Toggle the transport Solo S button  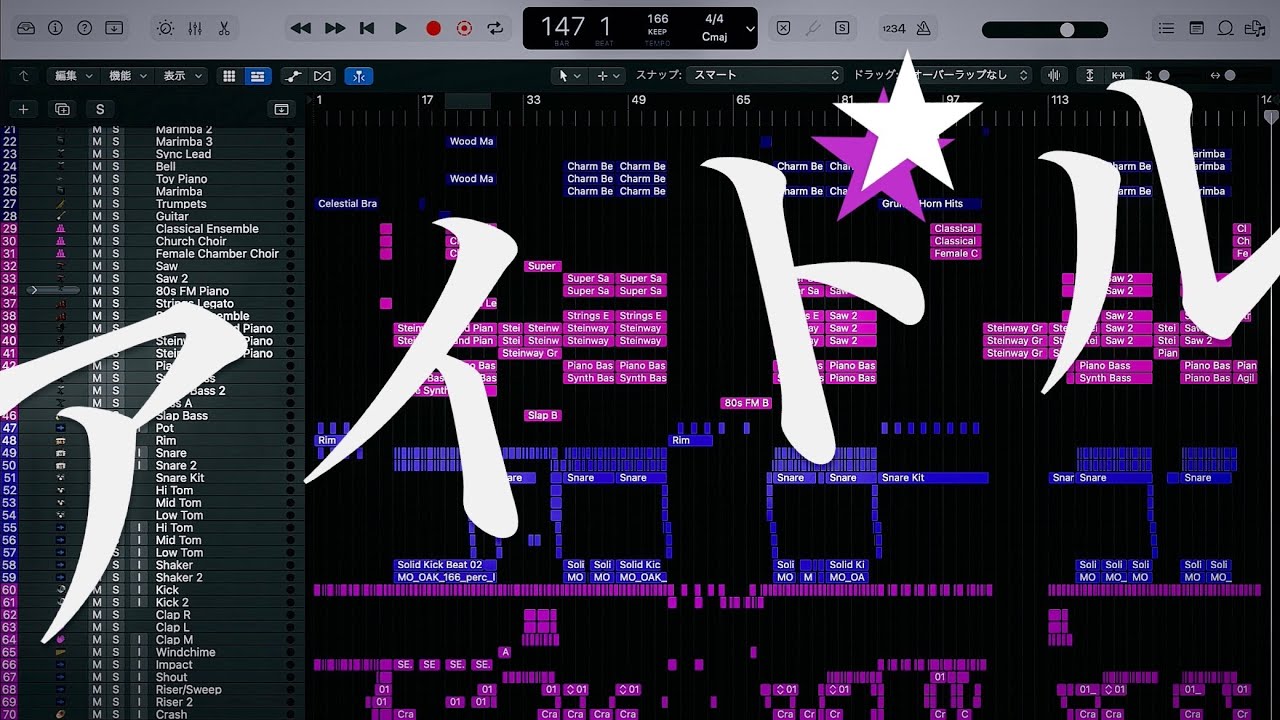coord(843,29)
